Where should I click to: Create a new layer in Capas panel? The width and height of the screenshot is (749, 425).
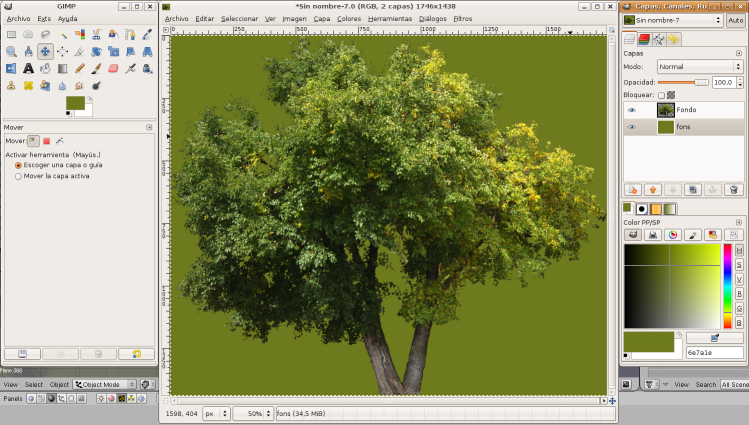[x=633, y=190]
